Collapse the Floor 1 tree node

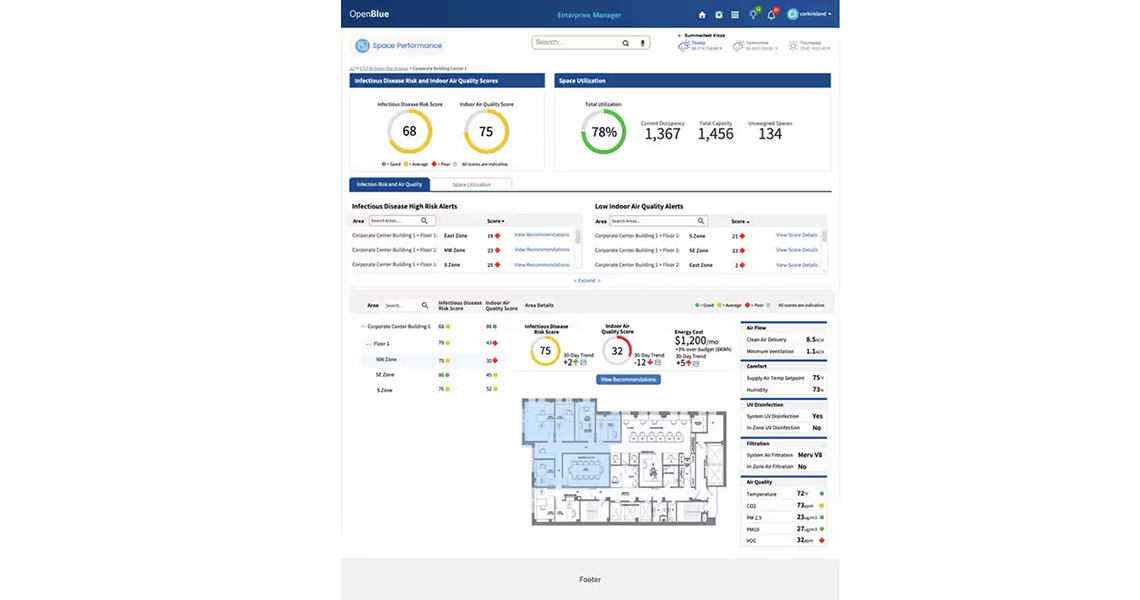click(369, 343)
